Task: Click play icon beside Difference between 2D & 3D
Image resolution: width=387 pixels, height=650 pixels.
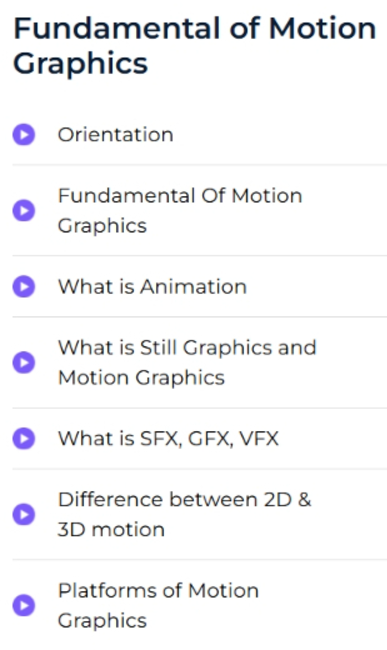Action: (24, 514)
